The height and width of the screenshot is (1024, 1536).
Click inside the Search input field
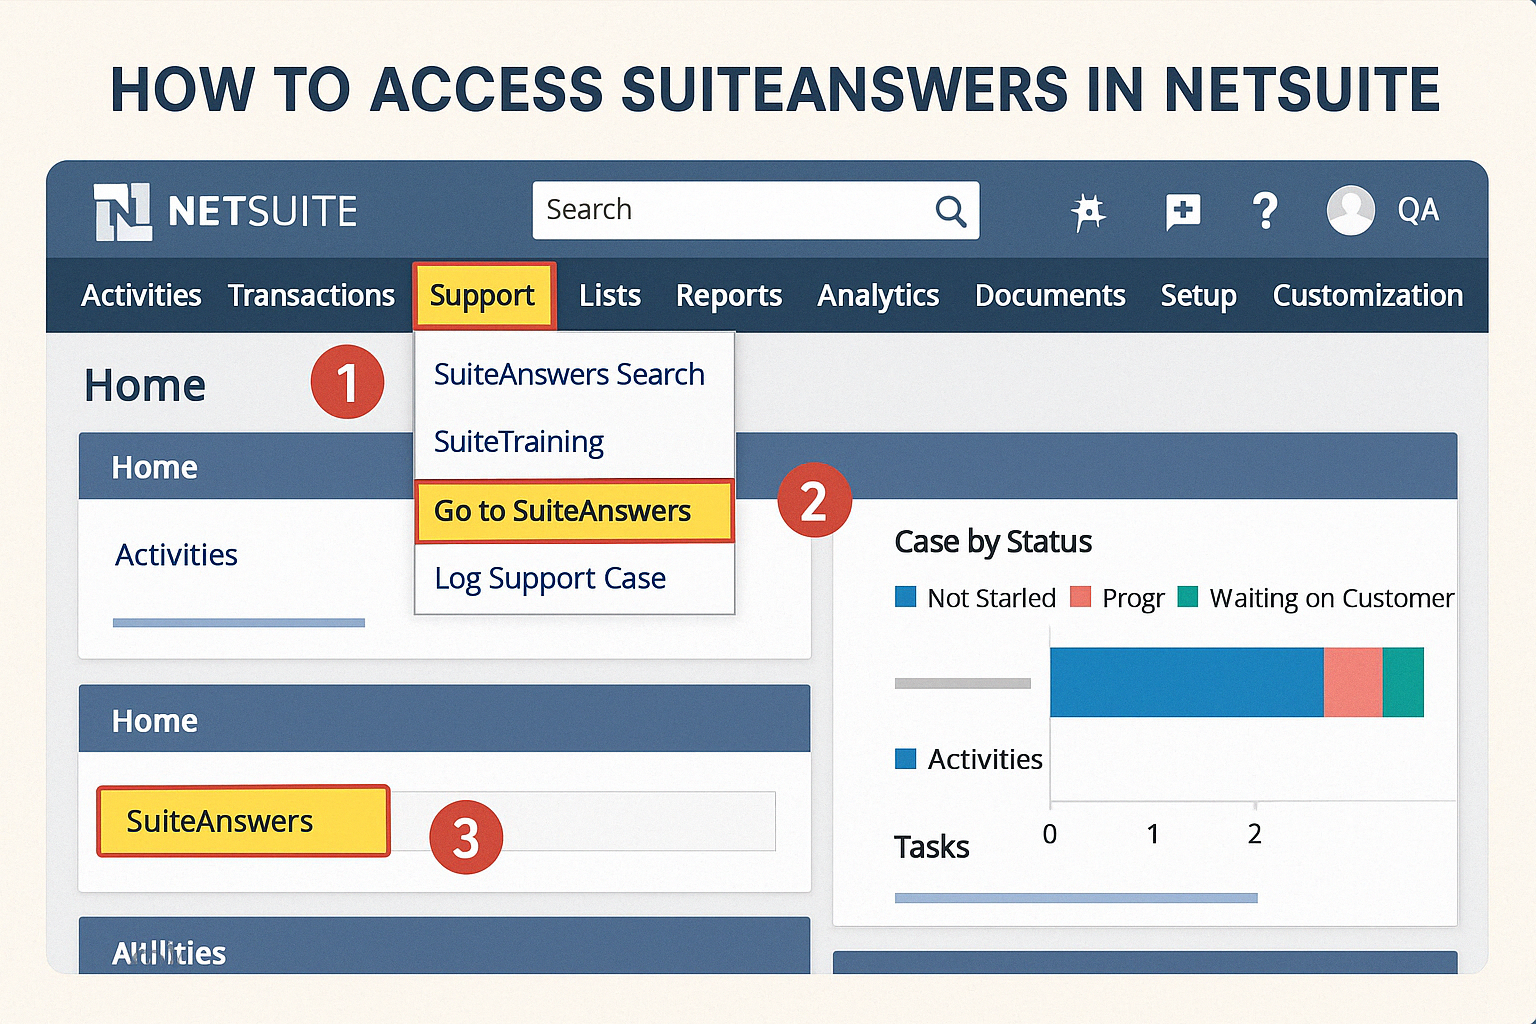(x=755, y=210)
